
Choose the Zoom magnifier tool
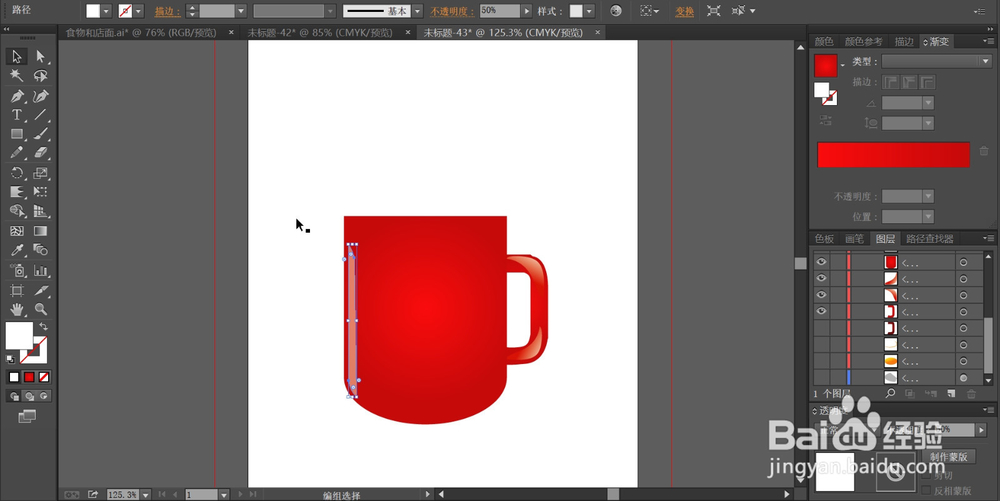coord(40,310)
